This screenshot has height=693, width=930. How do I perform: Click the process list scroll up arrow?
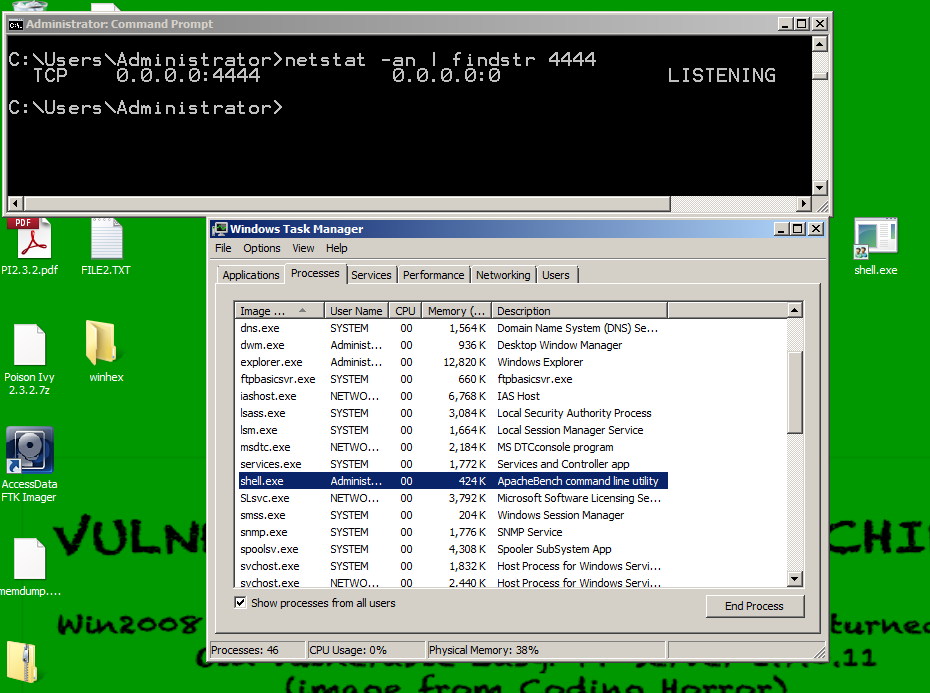795,310
